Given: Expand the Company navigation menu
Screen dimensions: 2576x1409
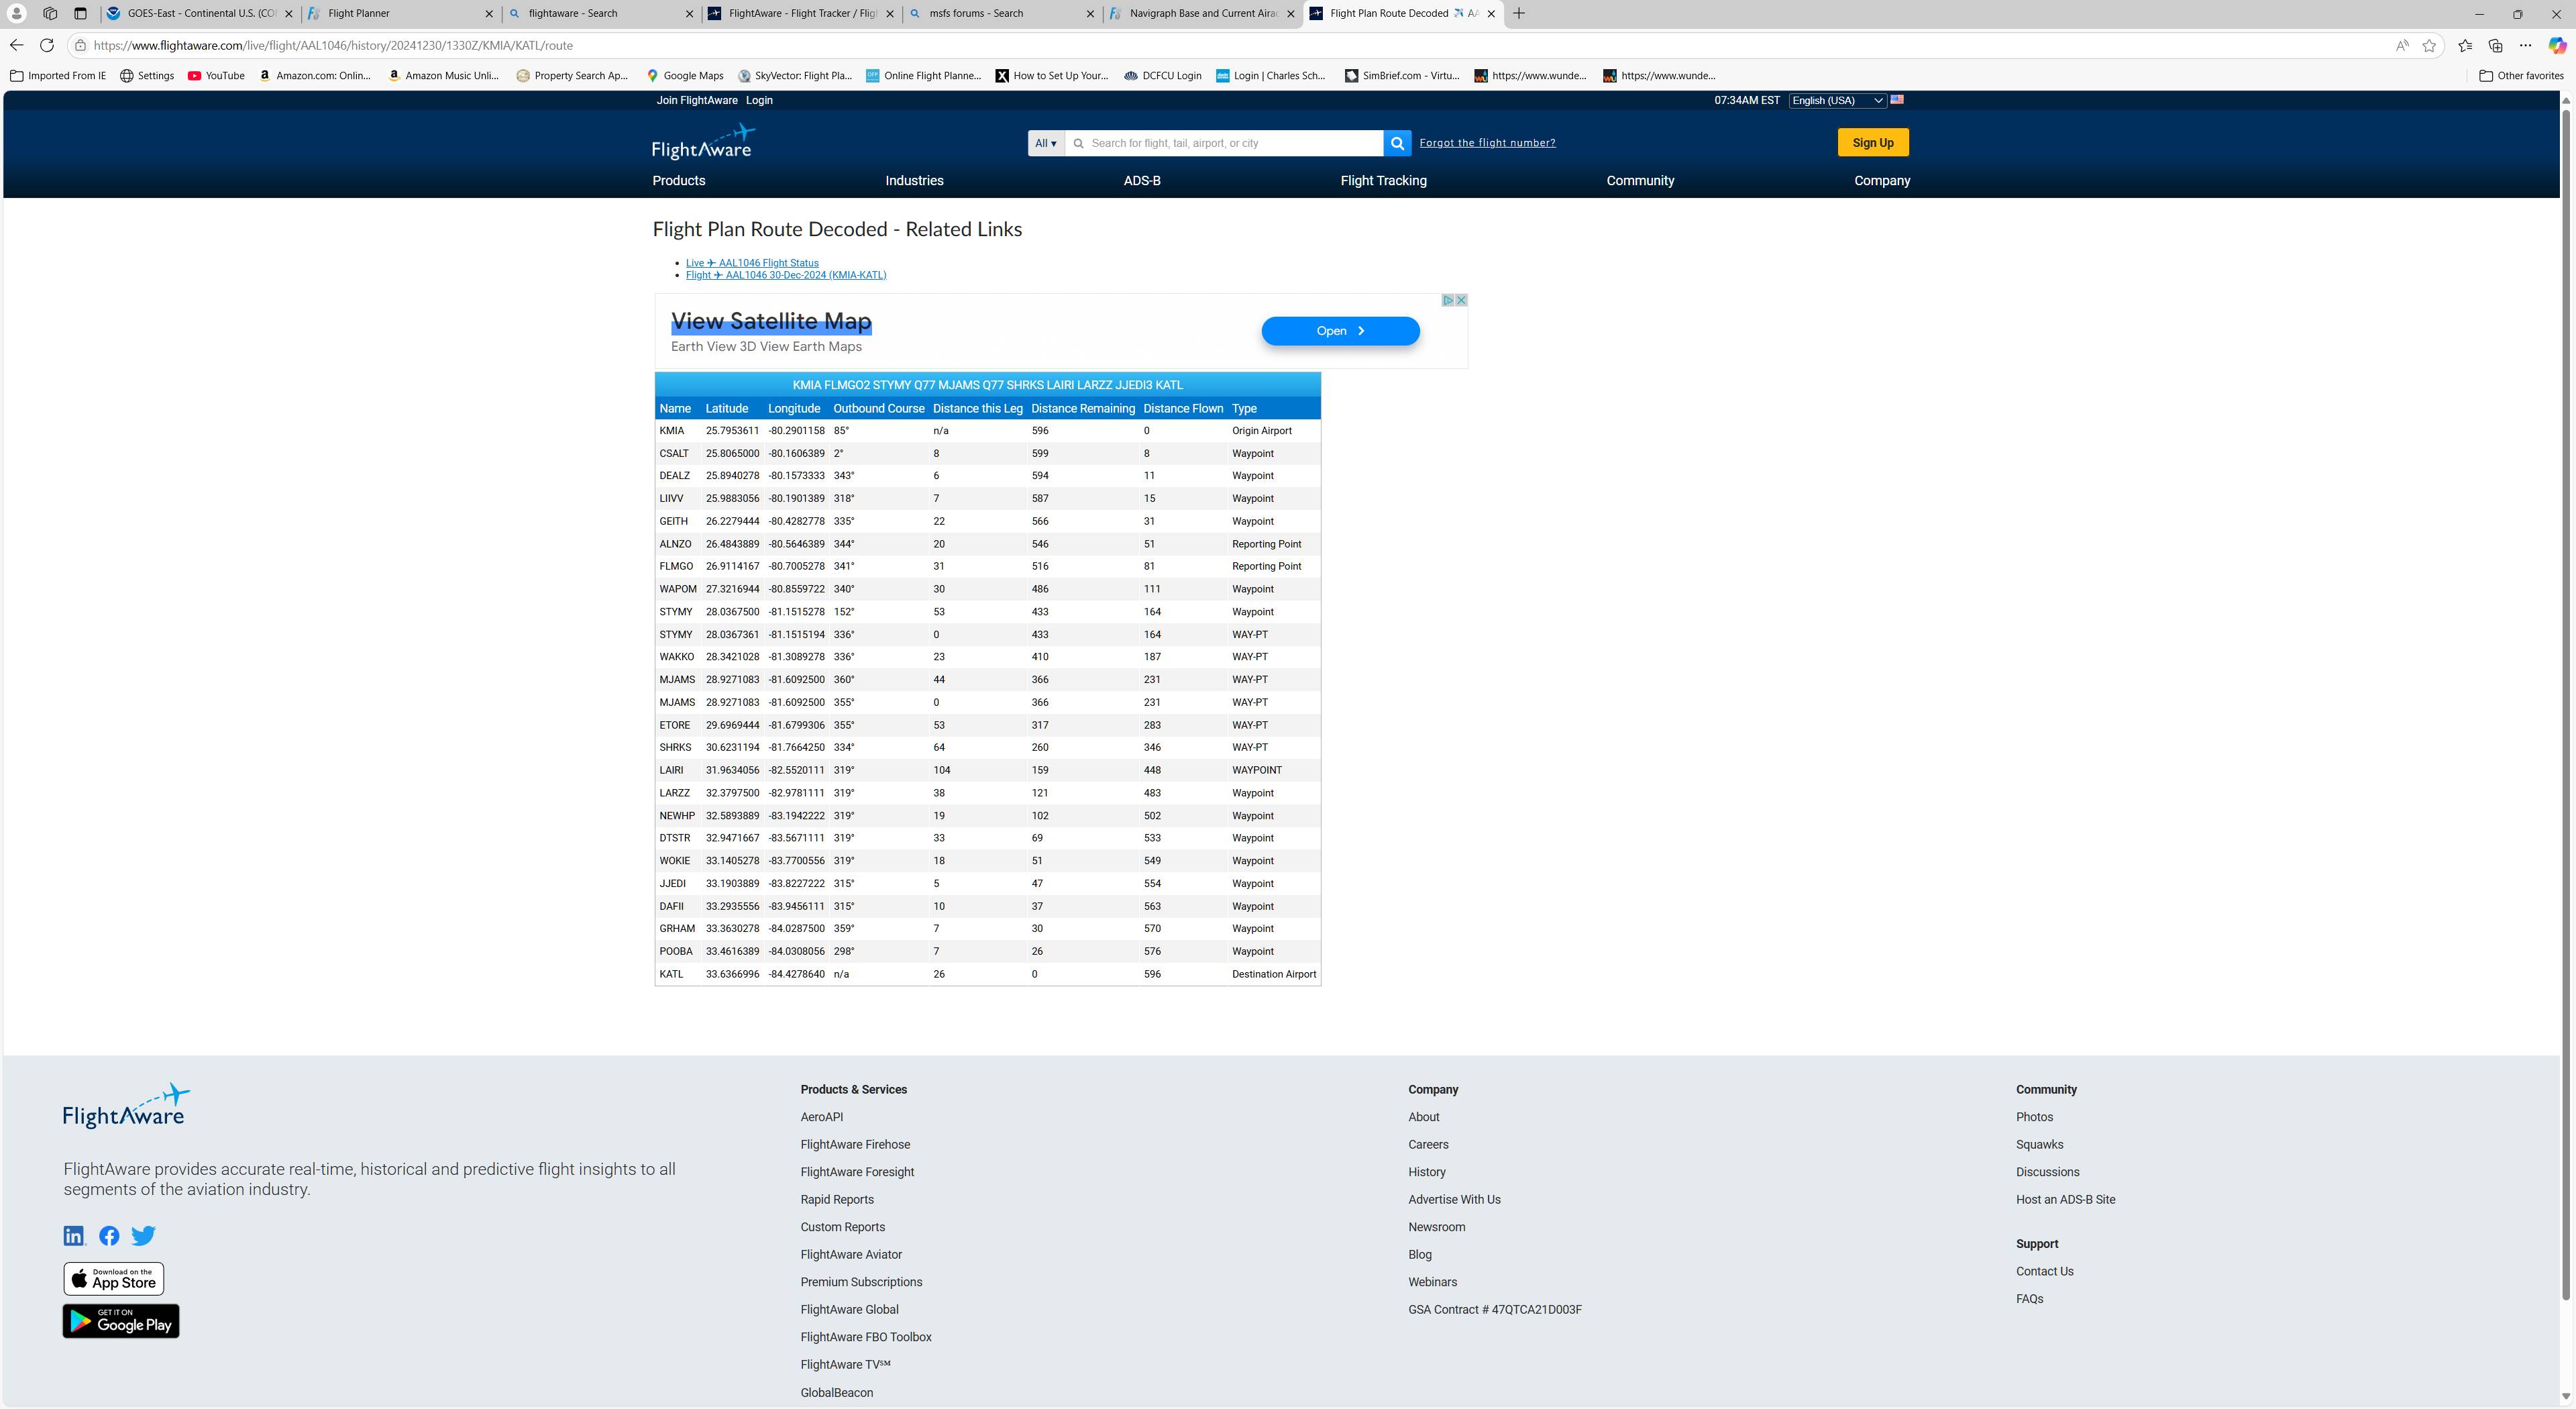Looking at the screenshot, I should tap(1882, 181).
